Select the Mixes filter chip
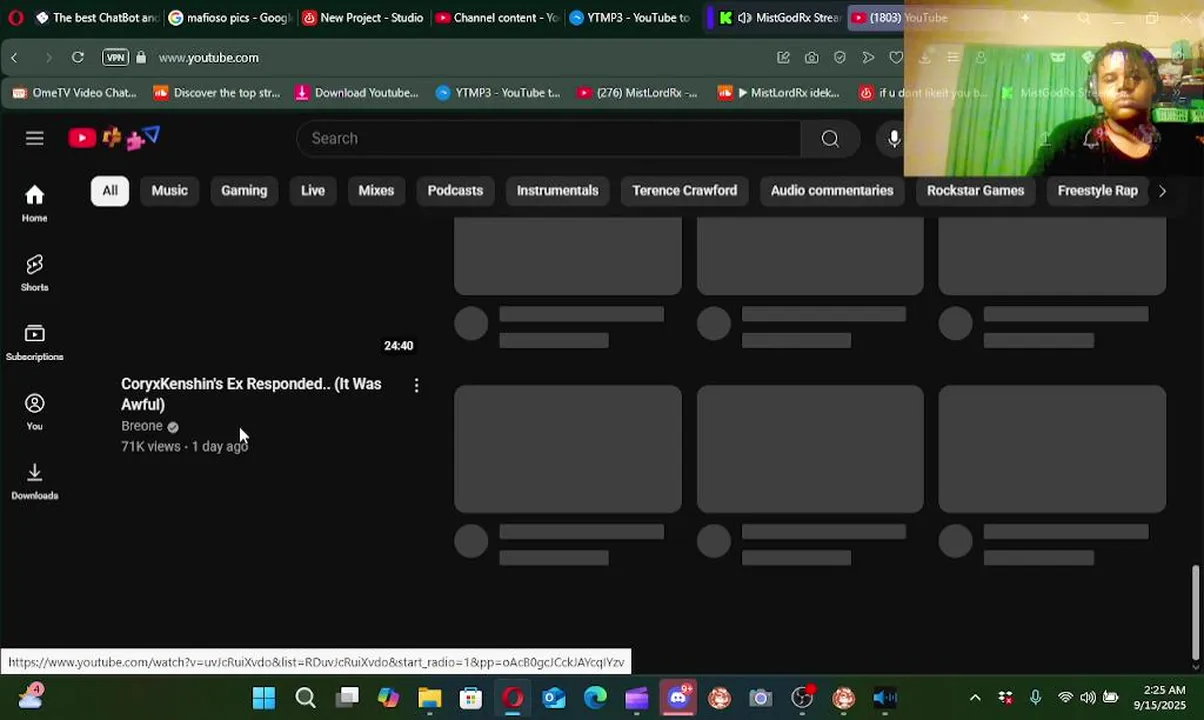This screenshot has width=1204, height=720. point(376,190)
